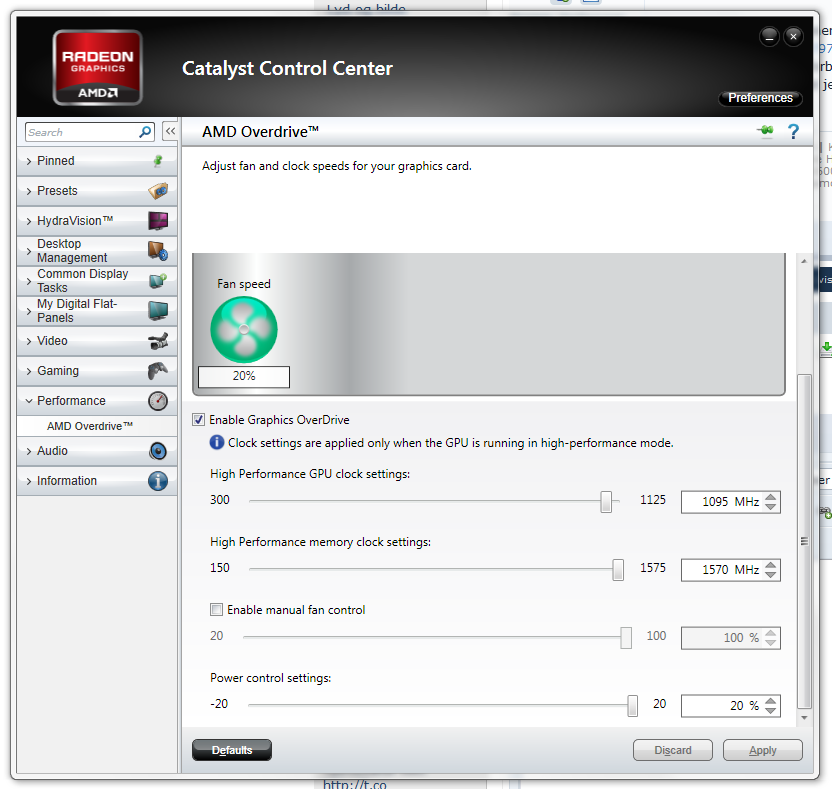Click the green fan speed icon
This screenshot has height=789, width=832.
(244, 330)
